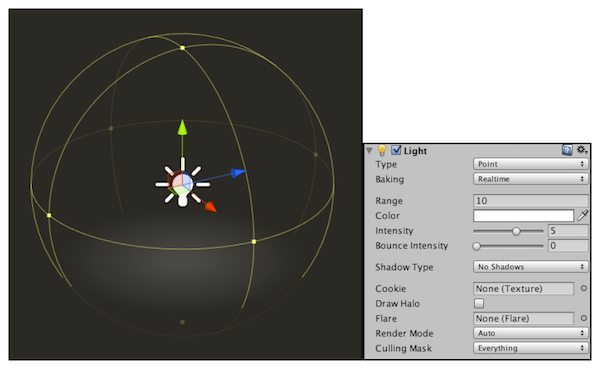Click the front yellow range handle on sphere
Viewport: 600px width, 369px height.
254,242
